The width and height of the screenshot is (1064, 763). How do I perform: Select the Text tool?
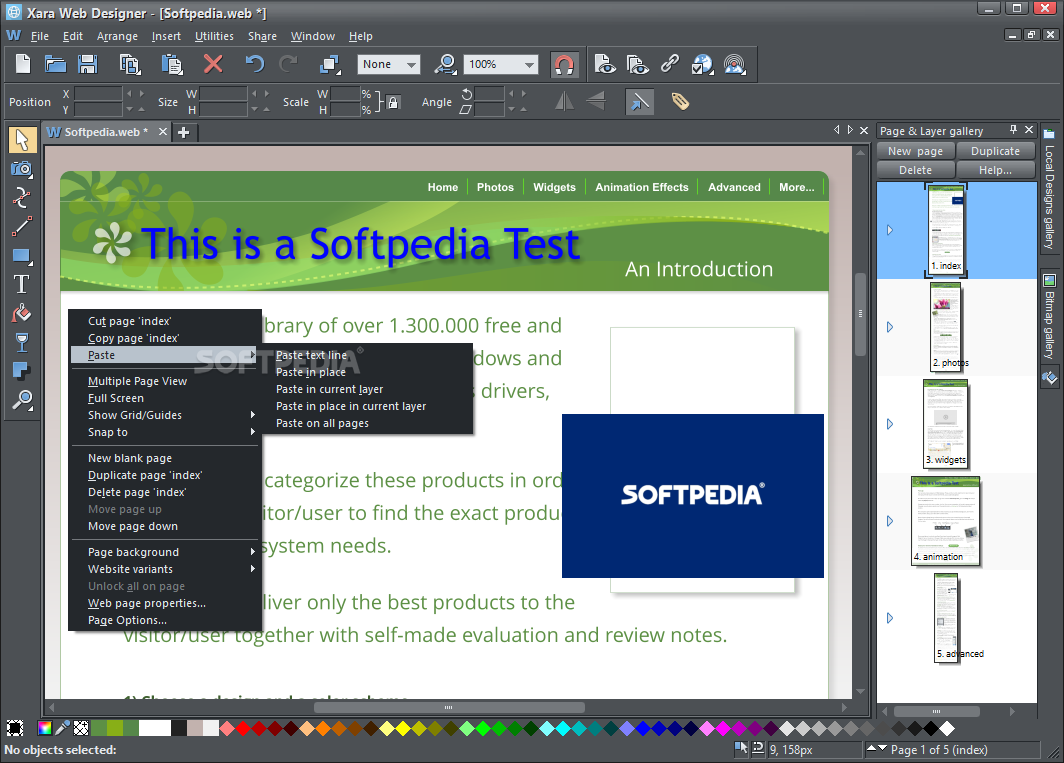click(x=22, y=284)
